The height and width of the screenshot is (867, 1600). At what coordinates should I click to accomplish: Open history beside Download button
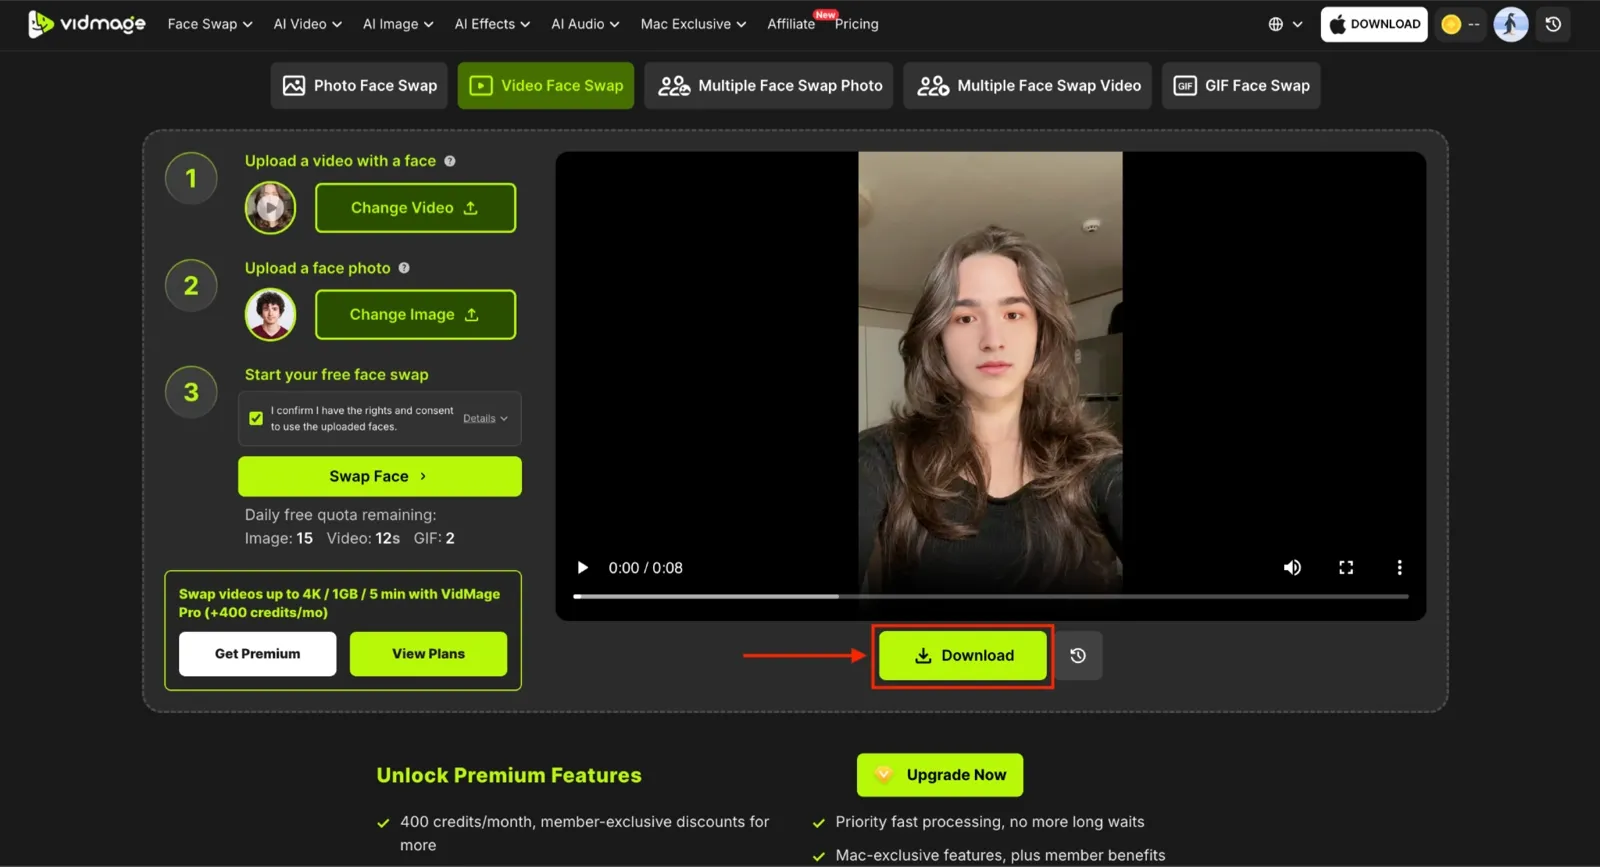coord(1078,656)
